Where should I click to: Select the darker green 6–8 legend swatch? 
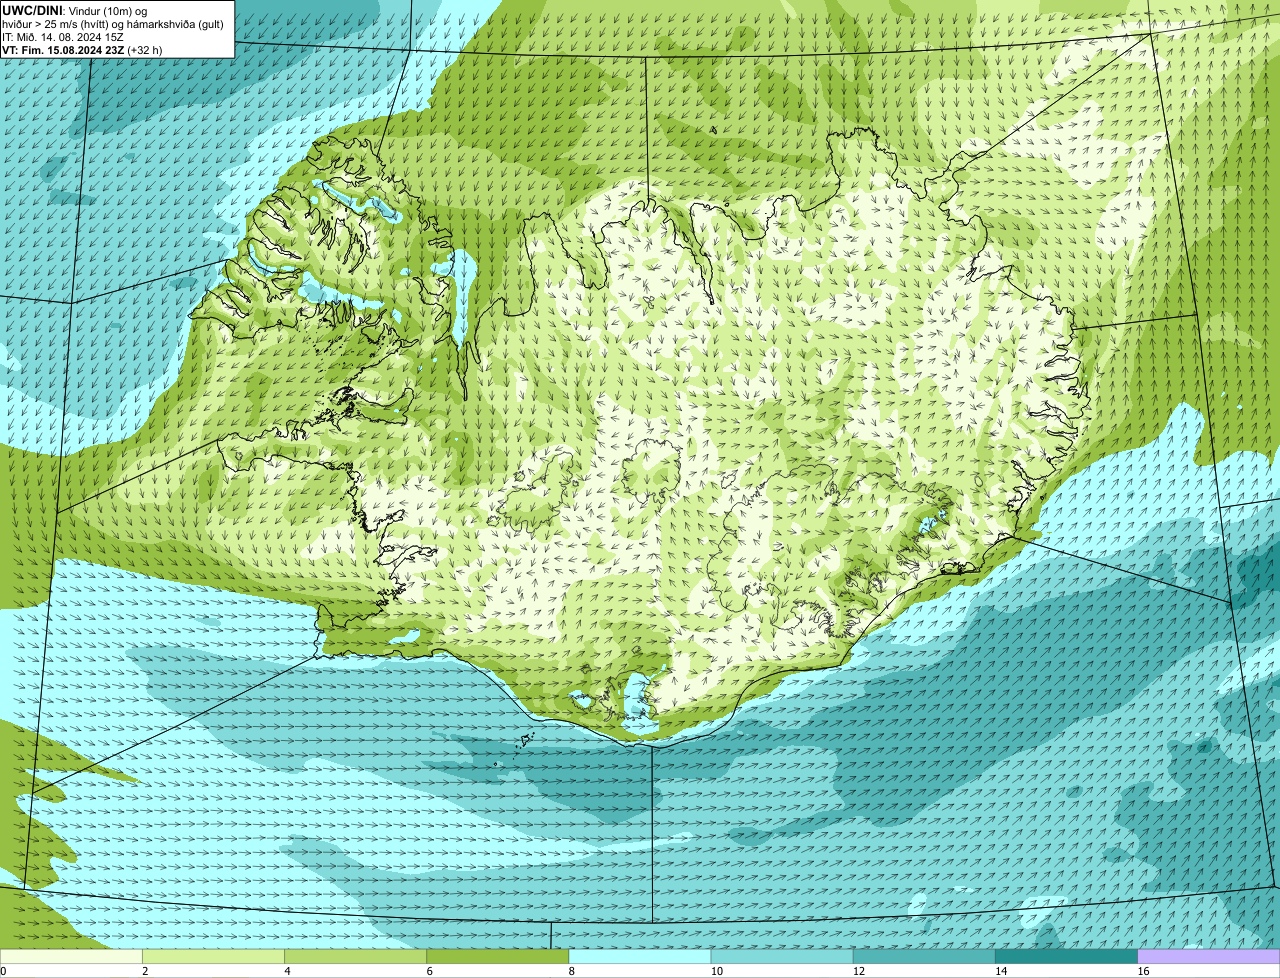(498, 957)
